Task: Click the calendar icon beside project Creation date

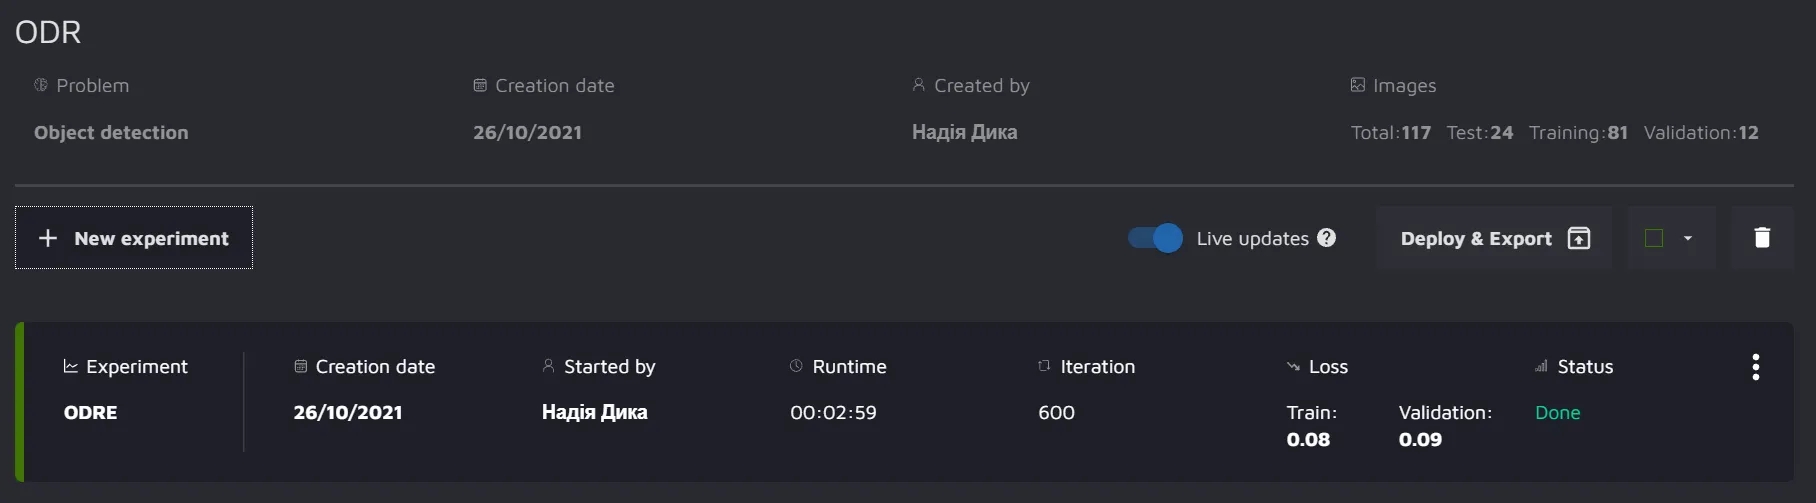Action: click(x=480, y=85)
